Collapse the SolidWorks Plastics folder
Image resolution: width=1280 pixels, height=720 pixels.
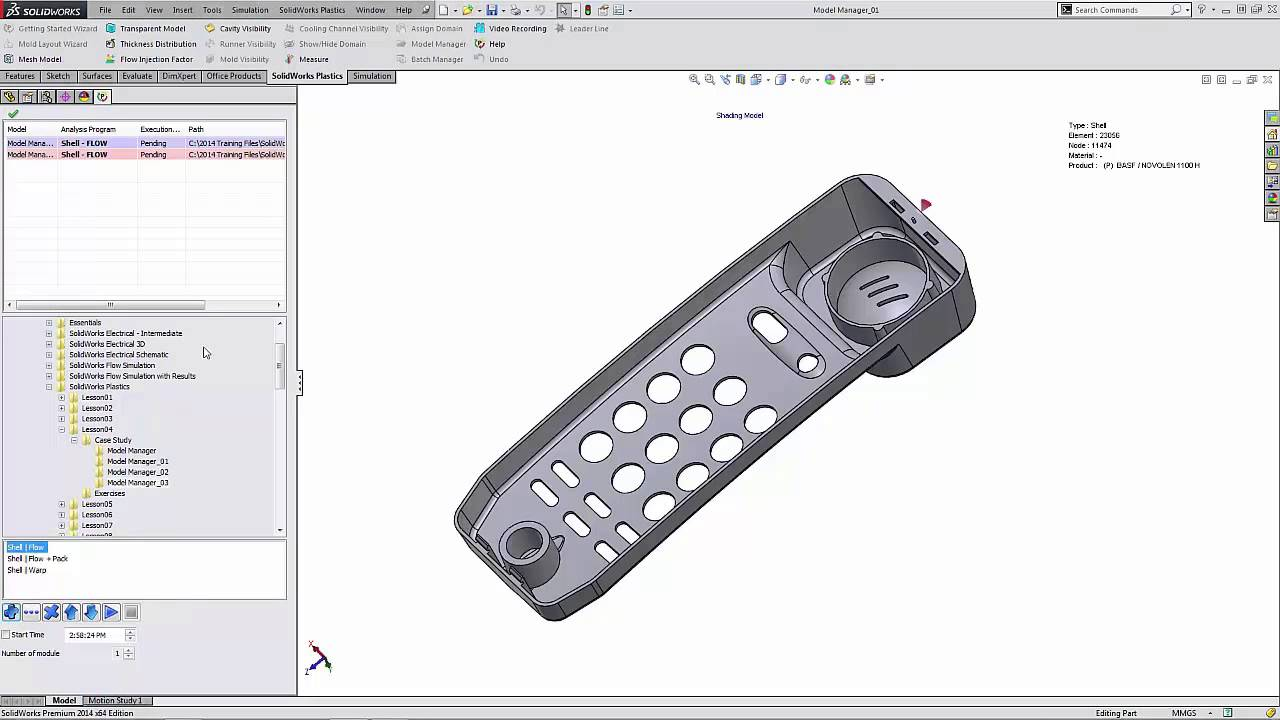pyautogui.click(x=49, y=387)
